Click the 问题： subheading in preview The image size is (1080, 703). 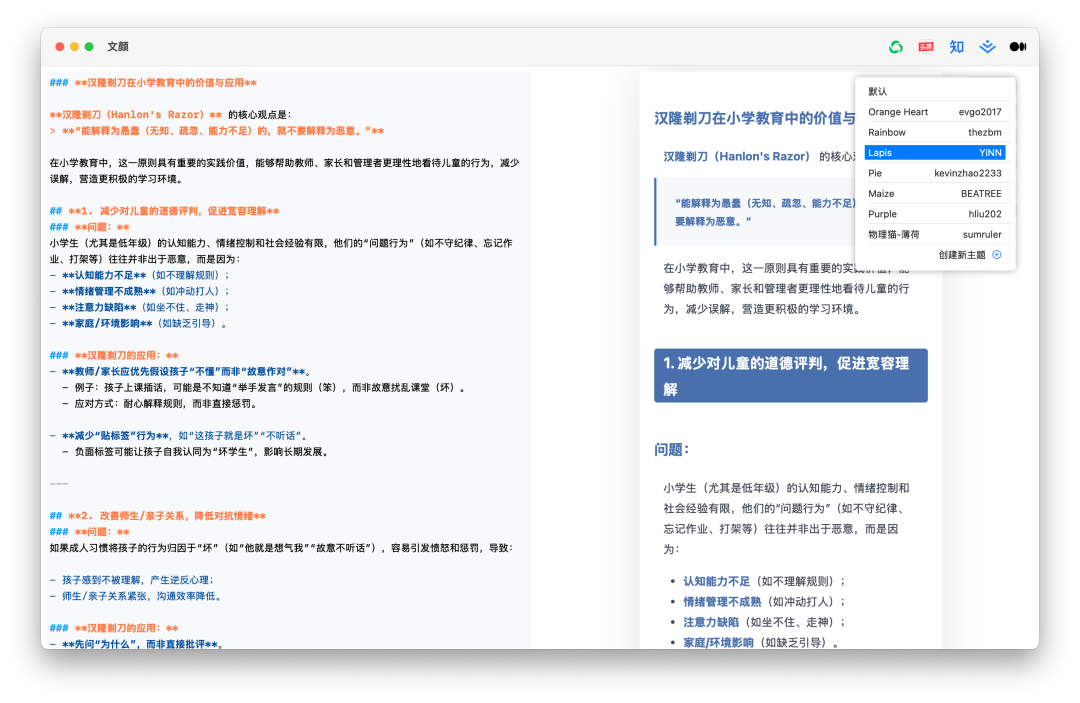[x=673, y=449]
